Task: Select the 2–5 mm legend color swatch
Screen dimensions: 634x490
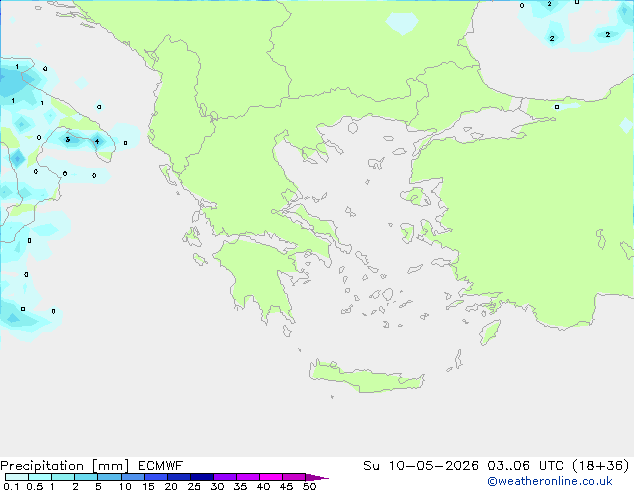Action: click(86, 477)
